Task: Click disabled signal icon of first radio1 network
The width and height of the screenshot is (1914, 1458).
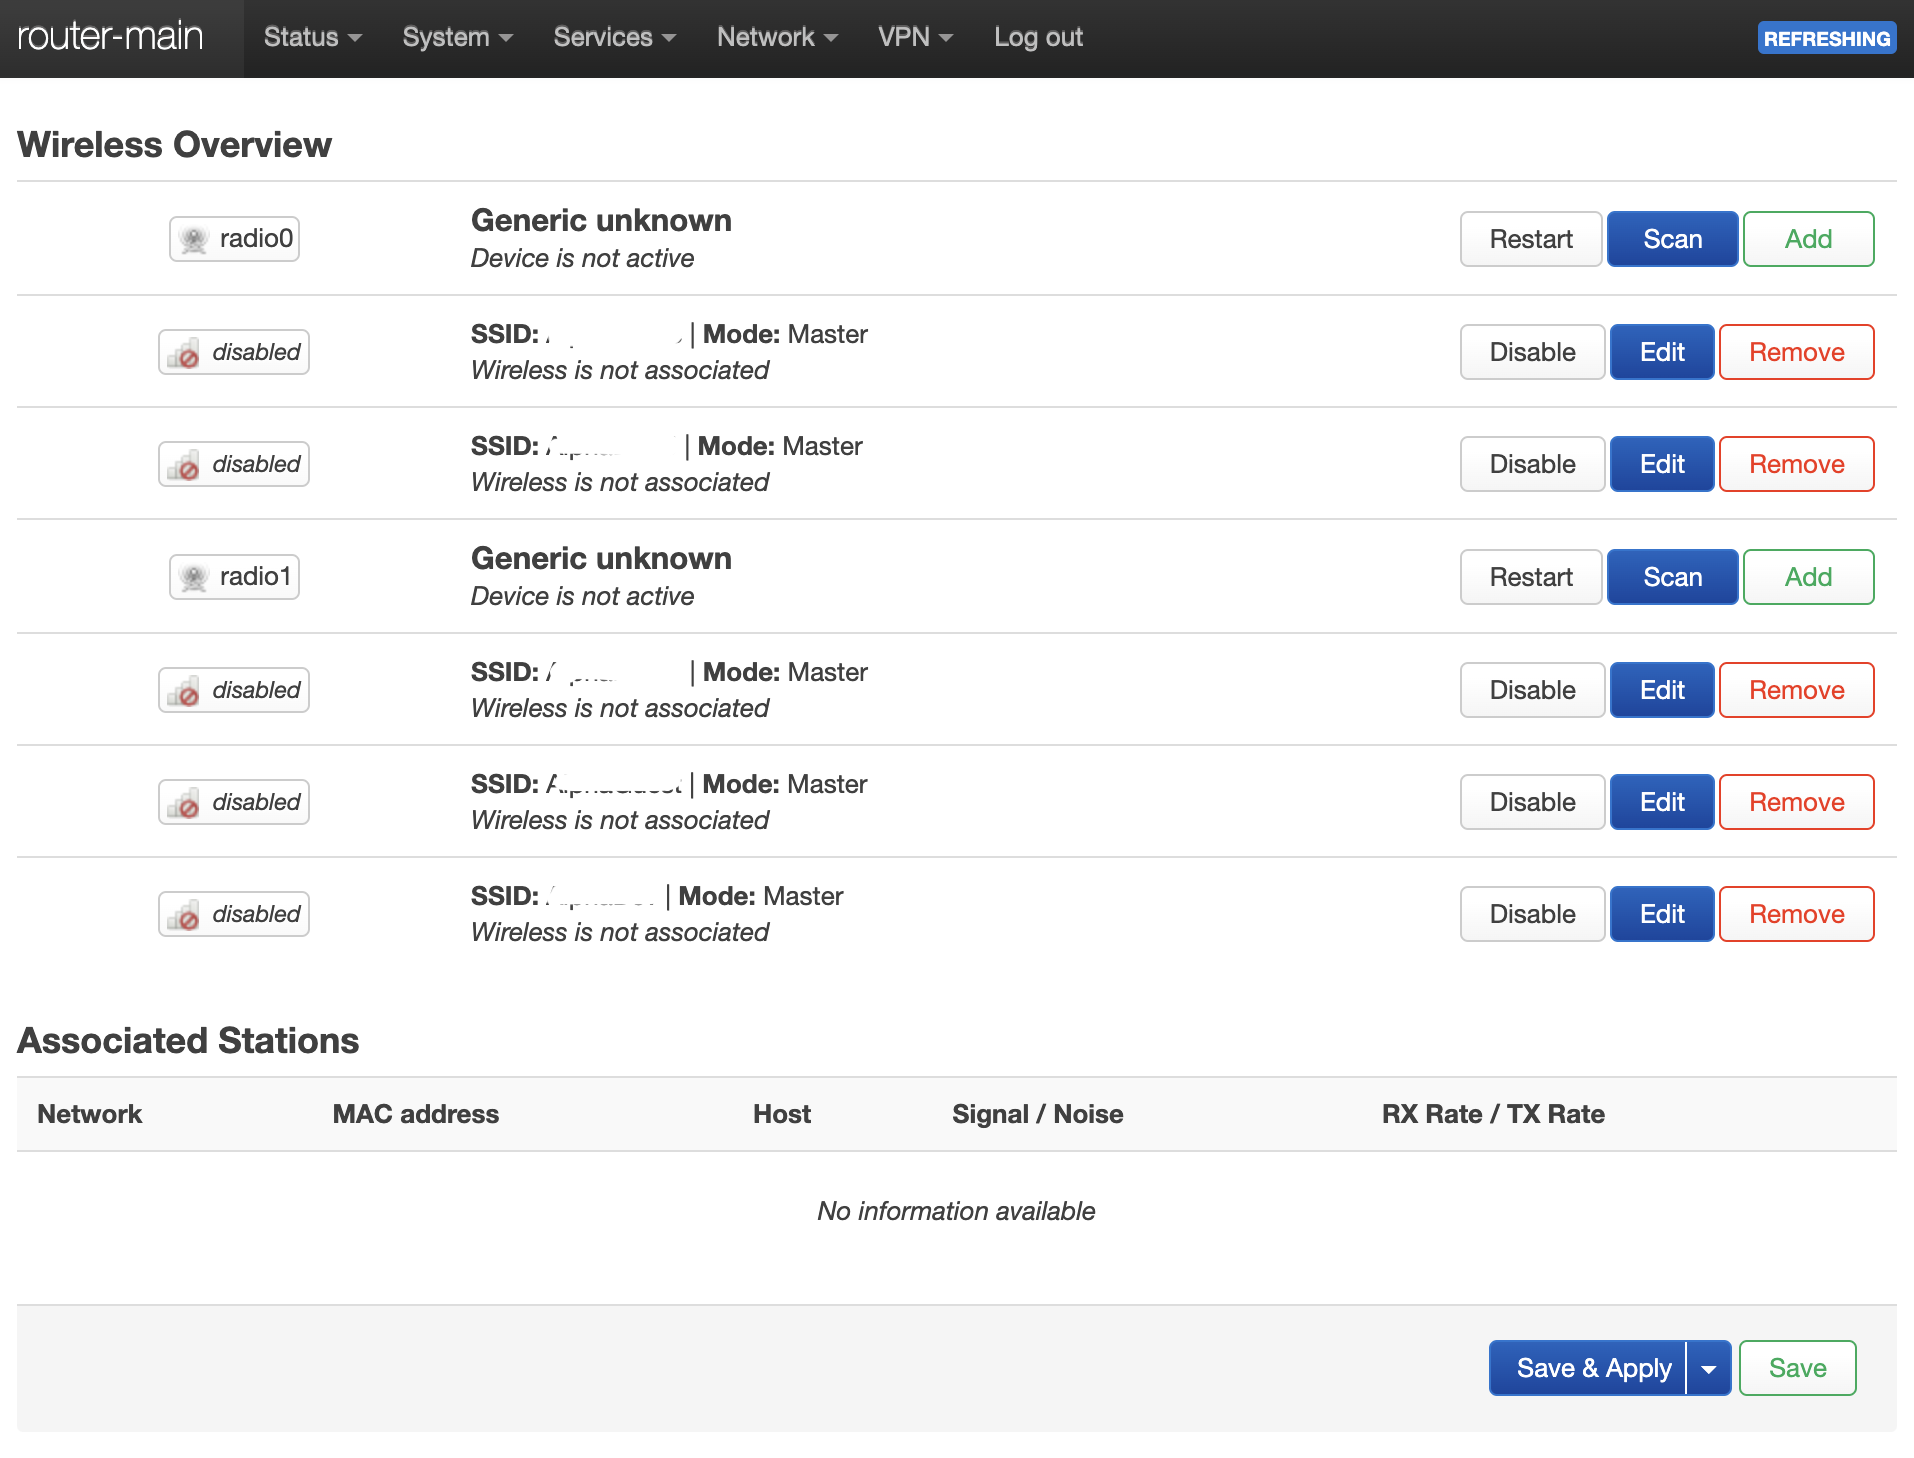Action: (x=184, y=691)
